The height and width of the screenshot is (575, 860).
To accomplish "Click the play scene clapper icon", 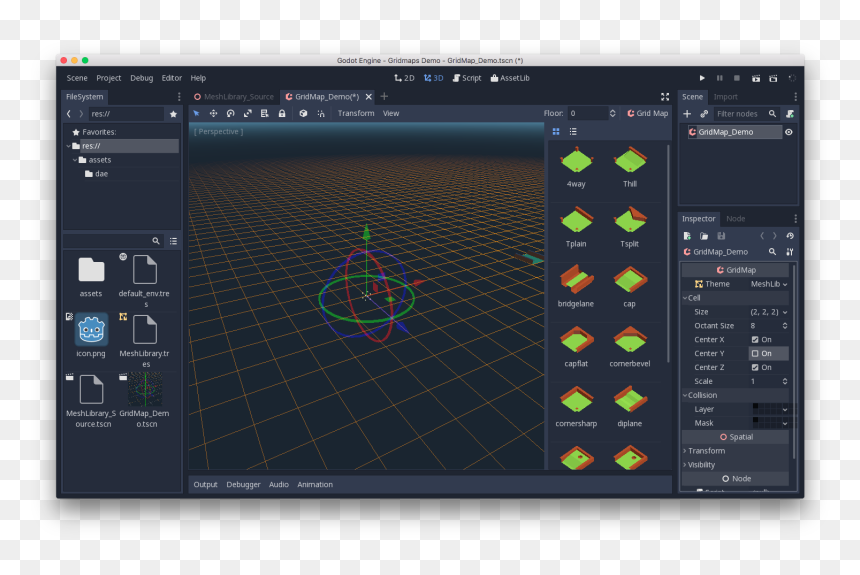I will [x=755, y=78].
